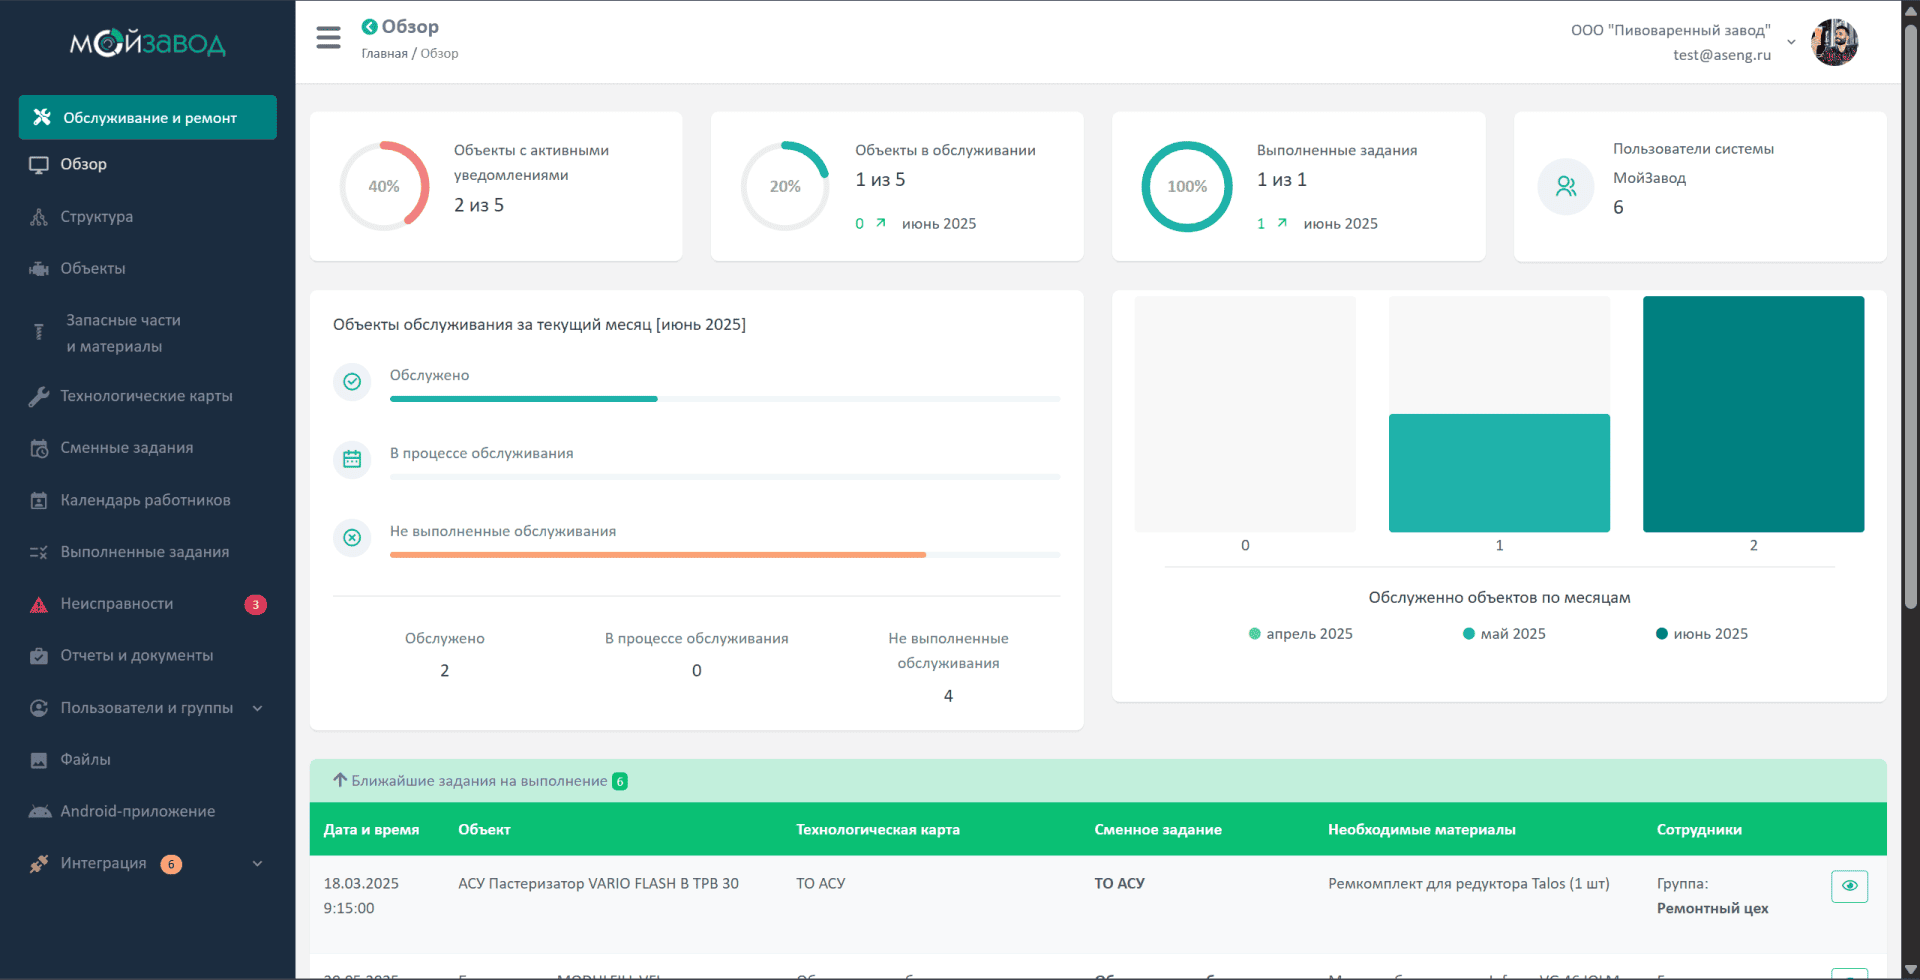The image size is (1920, 980).
Task: Click the users icon in Пользователи системы card
Action: [1565, 186]
